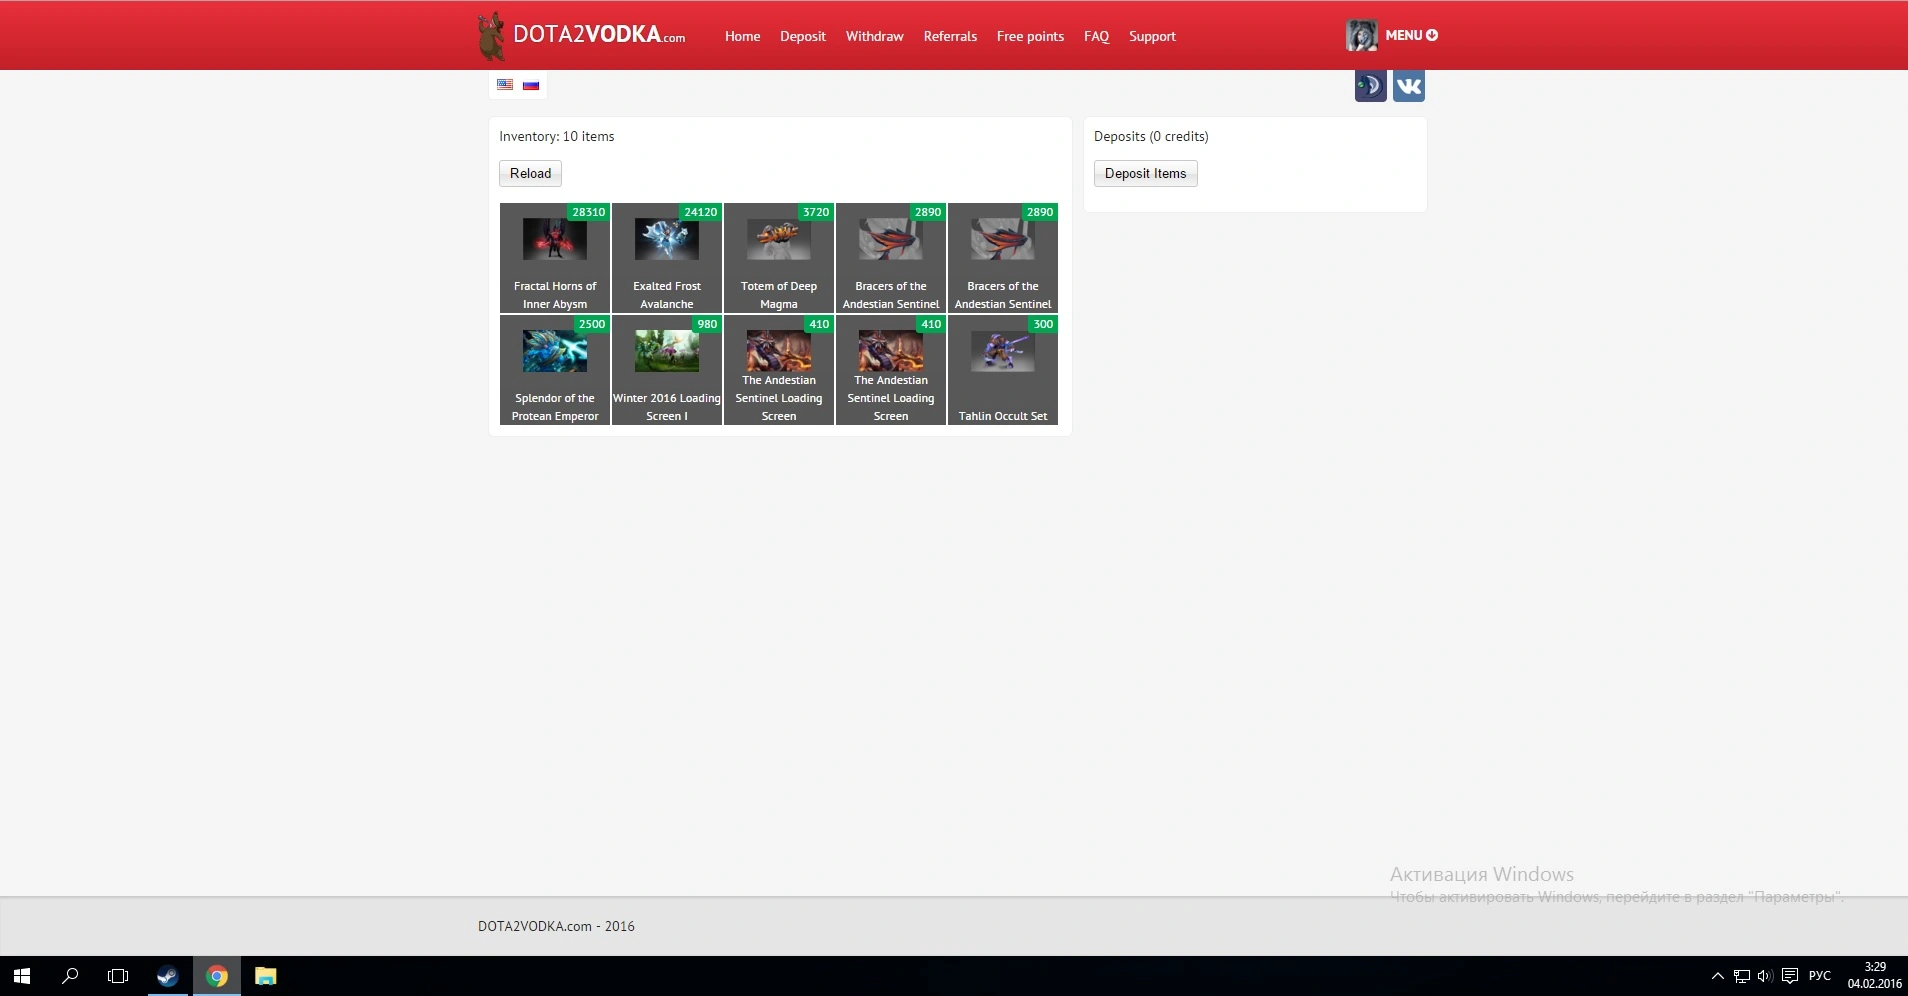Switch to Chrome on the taskbar
This screenshot has height=996, width=1908.
click(216, 976)
